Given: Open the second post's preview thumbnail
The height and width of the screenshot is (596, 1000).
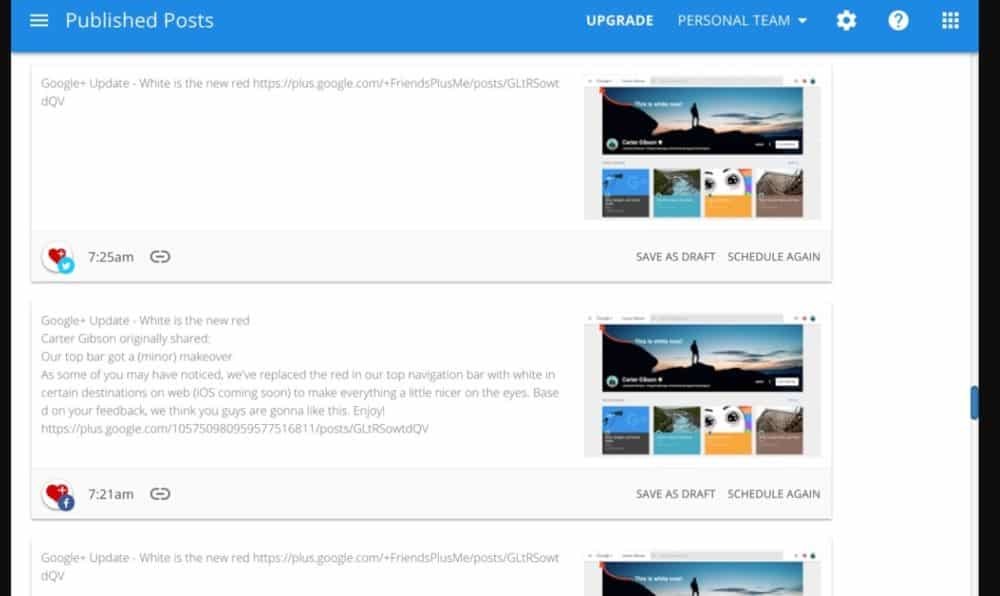Looking at the screenshot, I should (702, 384).
